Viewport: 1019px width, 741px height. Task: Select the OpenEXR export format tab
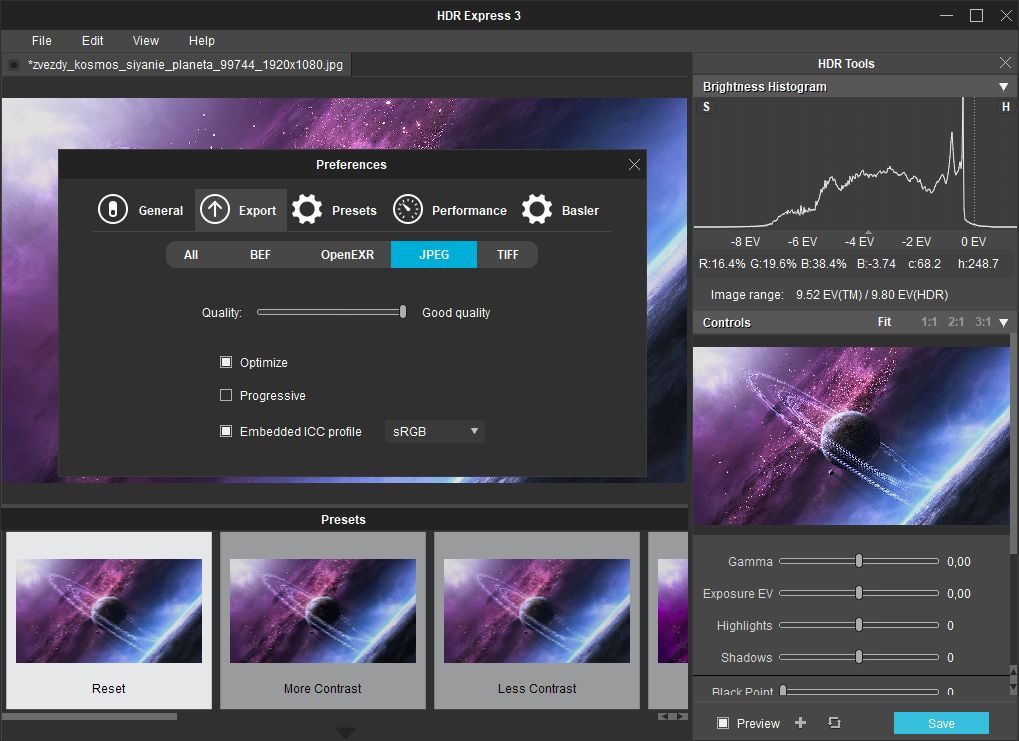tap(347, 255)
